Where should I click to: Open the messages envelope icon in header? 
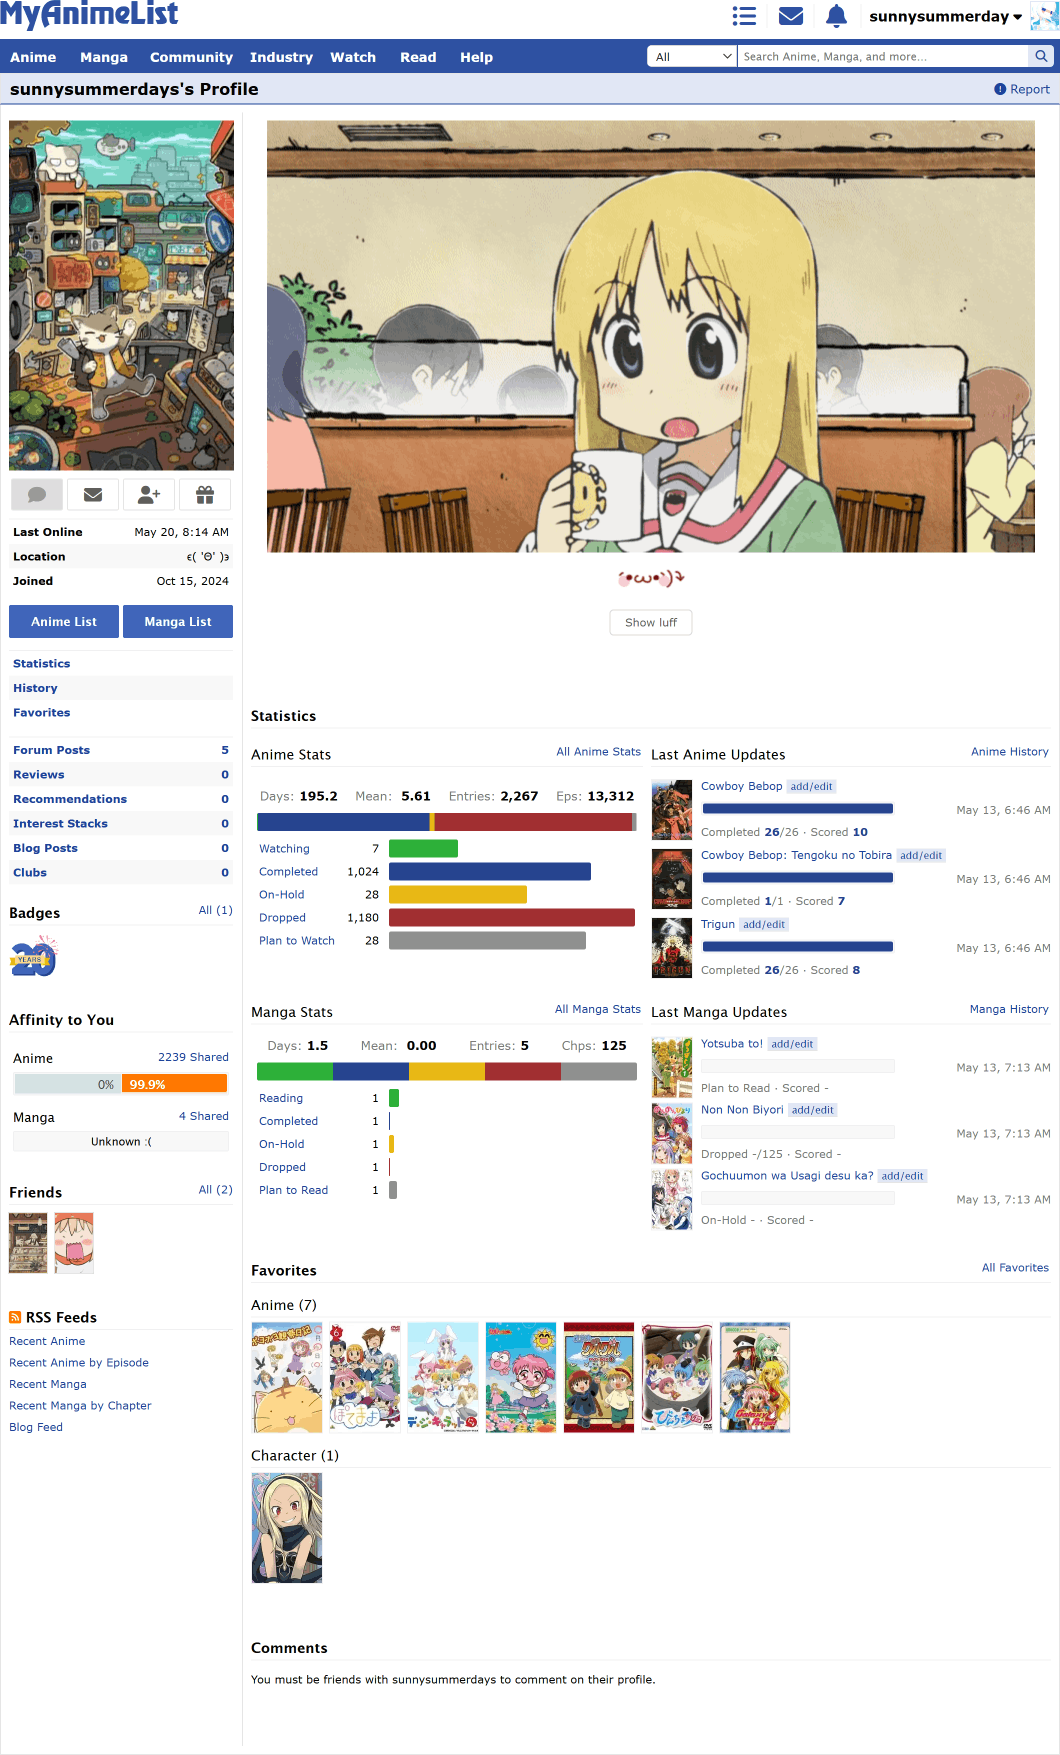point(791,16)
